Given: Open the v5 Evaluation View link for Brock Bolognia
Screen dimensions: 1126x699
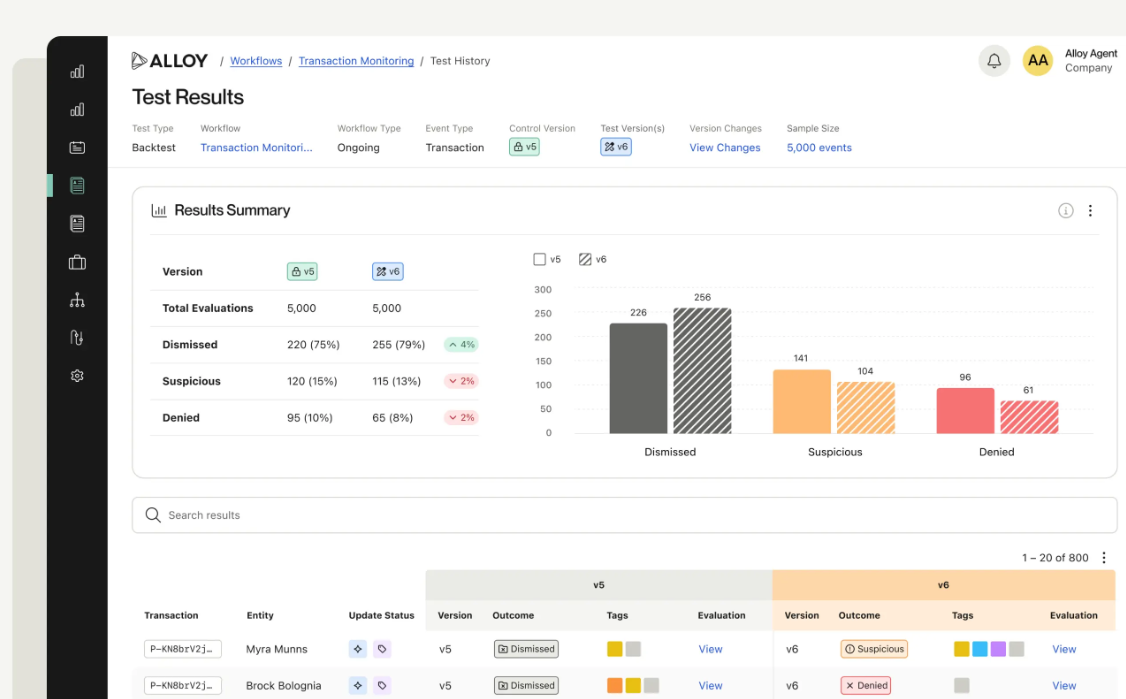Looking at the screenshot, I should pyautogui.click(x=710, y=685).
